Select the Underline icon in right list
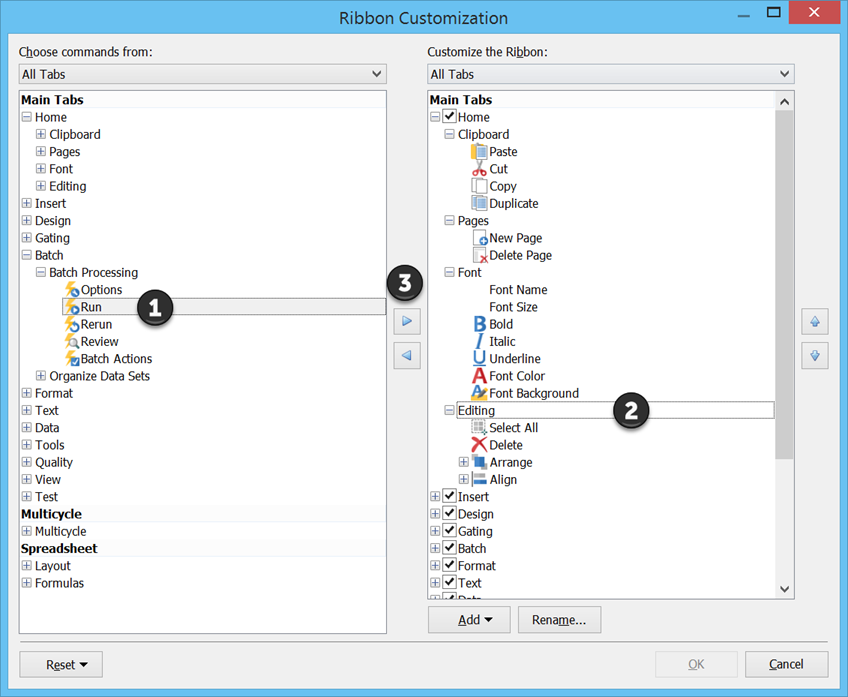Image resolution: width=848 pixels, height=697 pixels. point(479,358)
